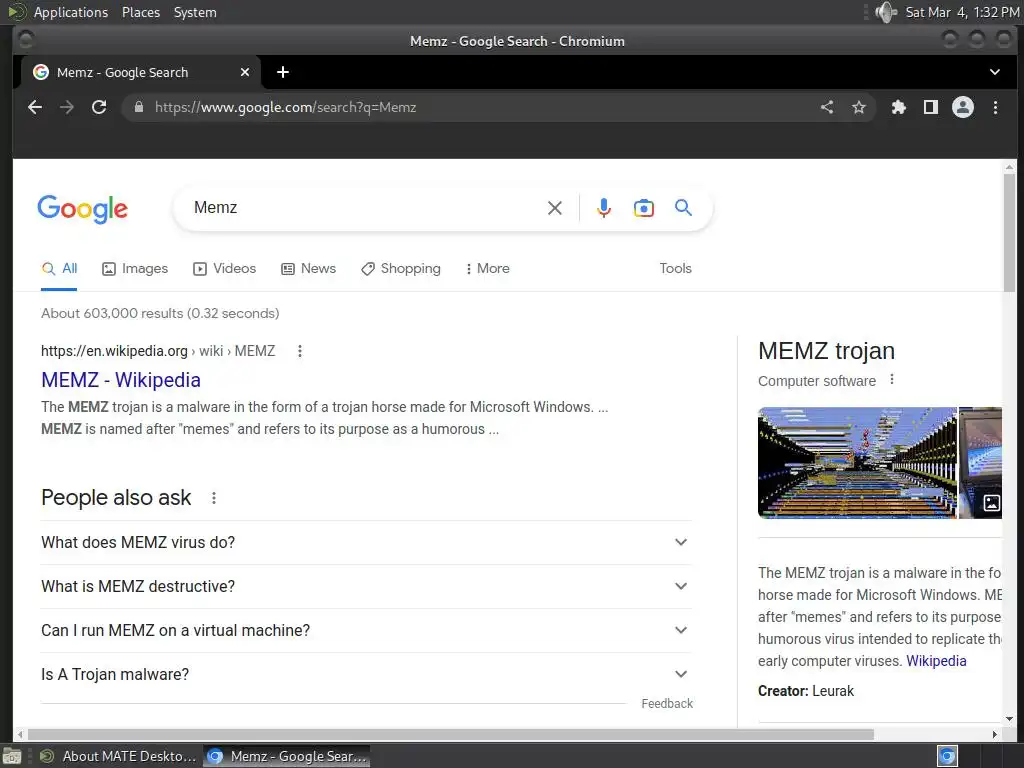Open the MEMZ trojan tunnel screenshot thumbnail
The width and height of the screenshot is (1024, 768).
tap(857, 463)
